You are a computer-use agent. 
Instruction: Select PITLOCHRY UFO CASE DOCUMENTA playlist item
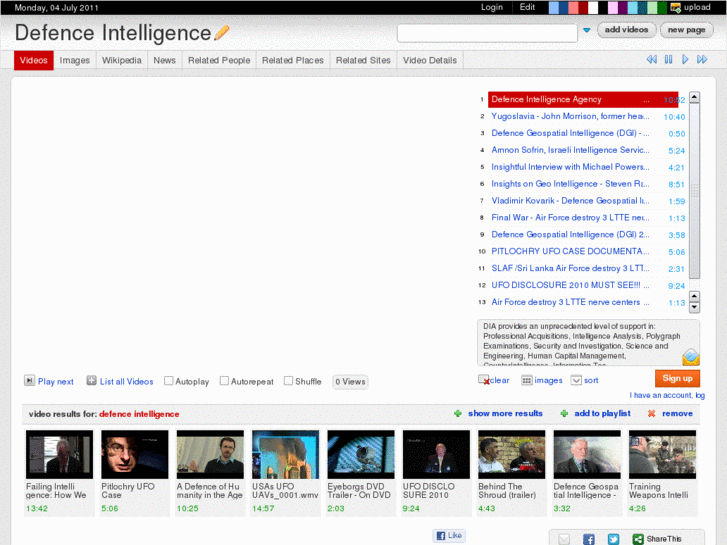pos(570,251)
